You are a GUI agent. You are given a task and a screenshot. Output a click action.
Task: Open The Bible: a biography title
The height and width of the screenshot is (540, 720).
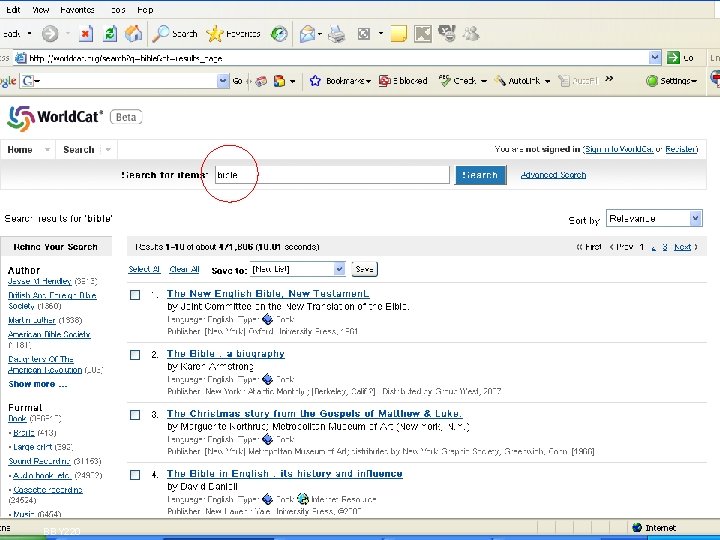[225, 354]
